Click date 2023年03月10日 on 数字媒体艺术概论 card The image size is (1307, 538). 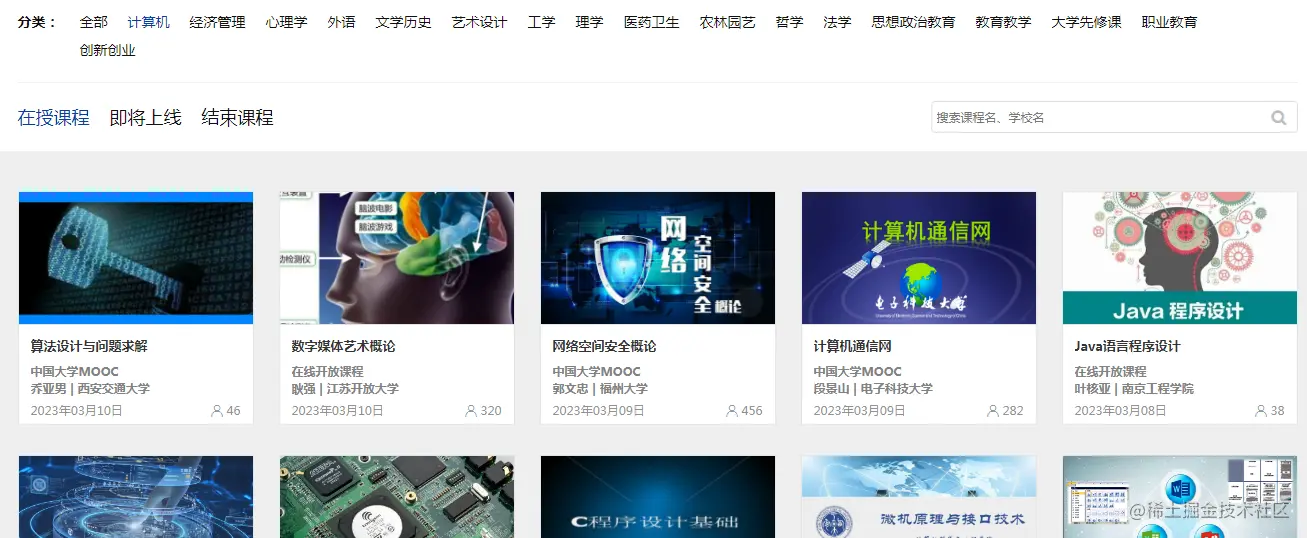coord(338,411)
